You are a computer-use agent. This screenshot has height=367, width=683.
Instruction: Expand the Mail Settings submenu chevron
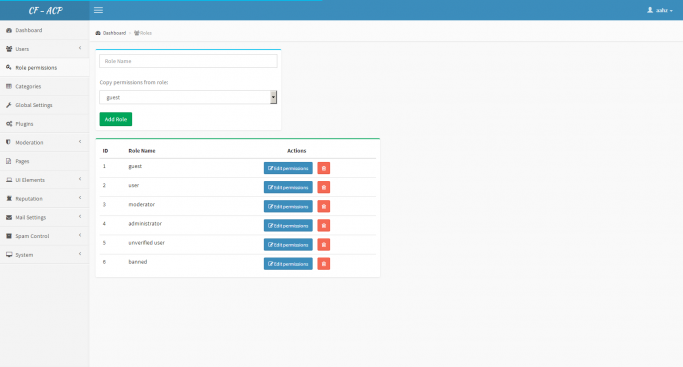click(x=80, y=216)
